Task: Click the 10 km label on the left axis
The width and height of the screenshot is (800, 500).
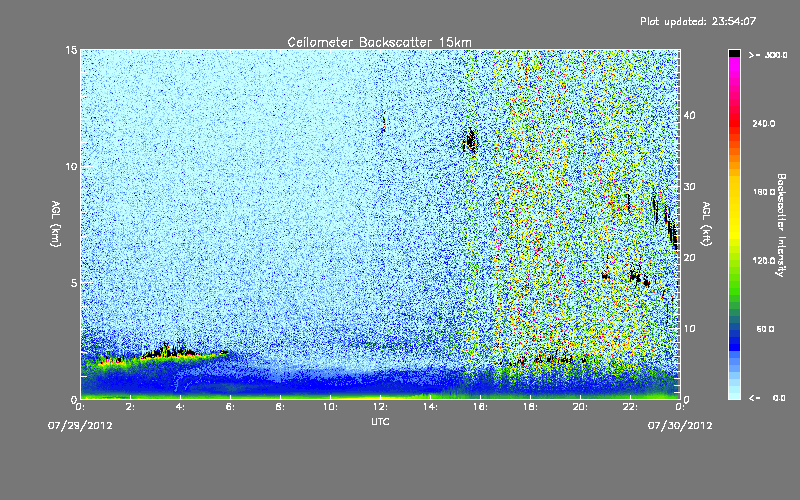Action: click(x=70, y=166)
